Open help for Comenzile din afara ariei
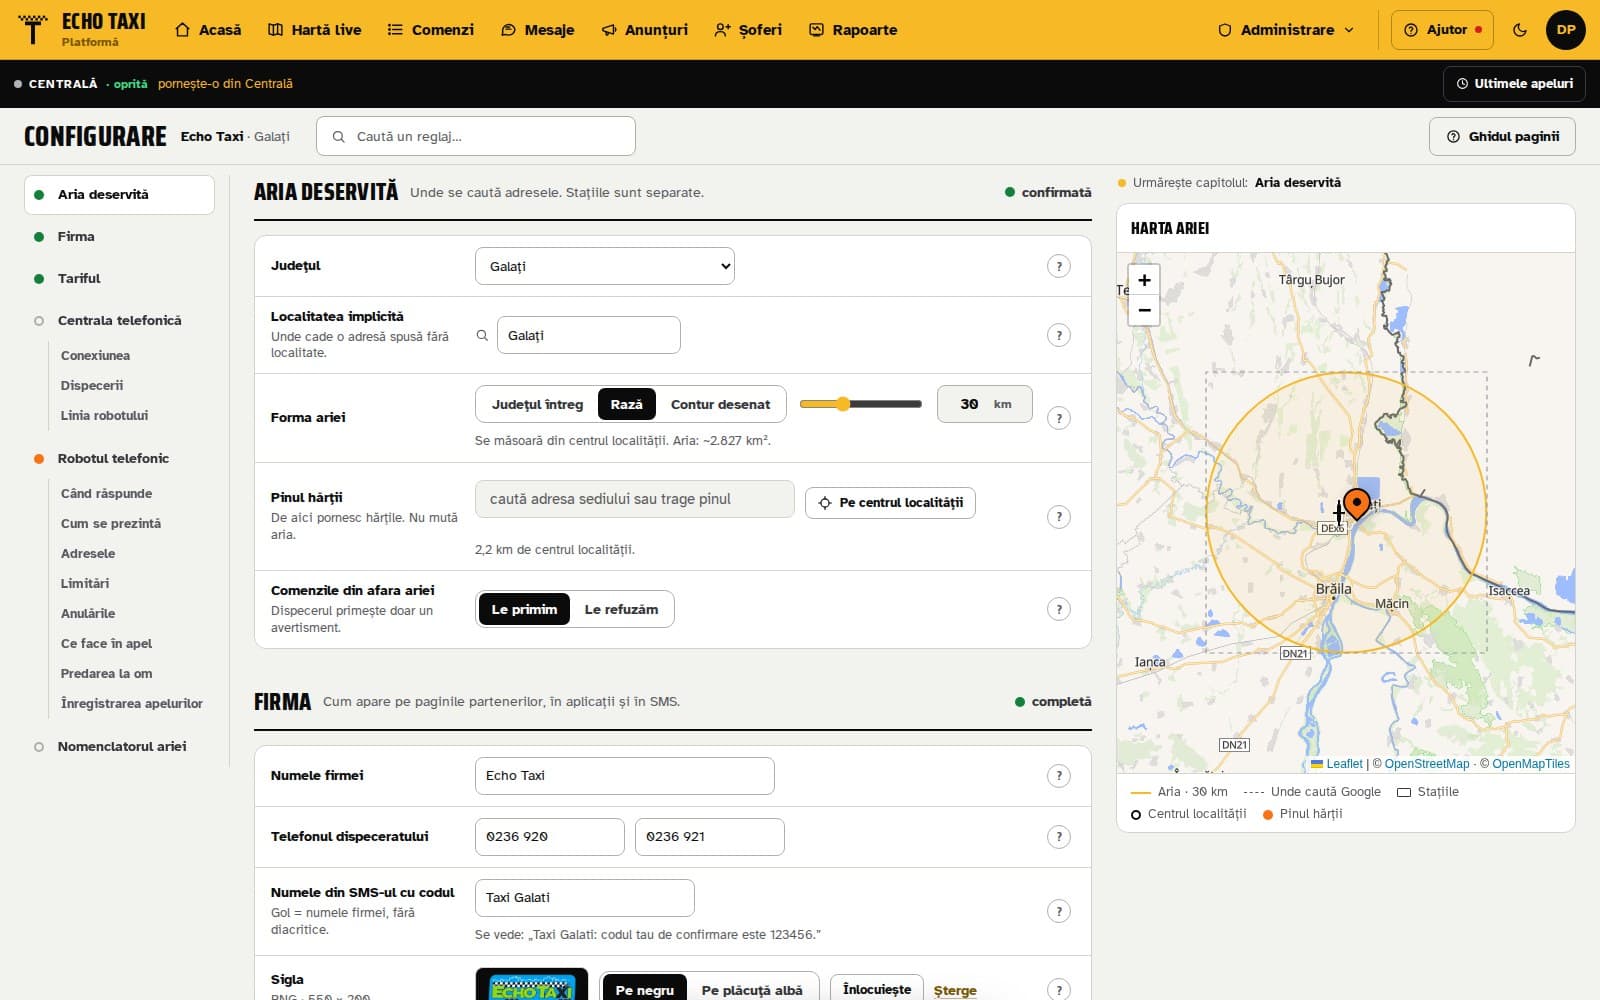 (x=1059, y=609)
